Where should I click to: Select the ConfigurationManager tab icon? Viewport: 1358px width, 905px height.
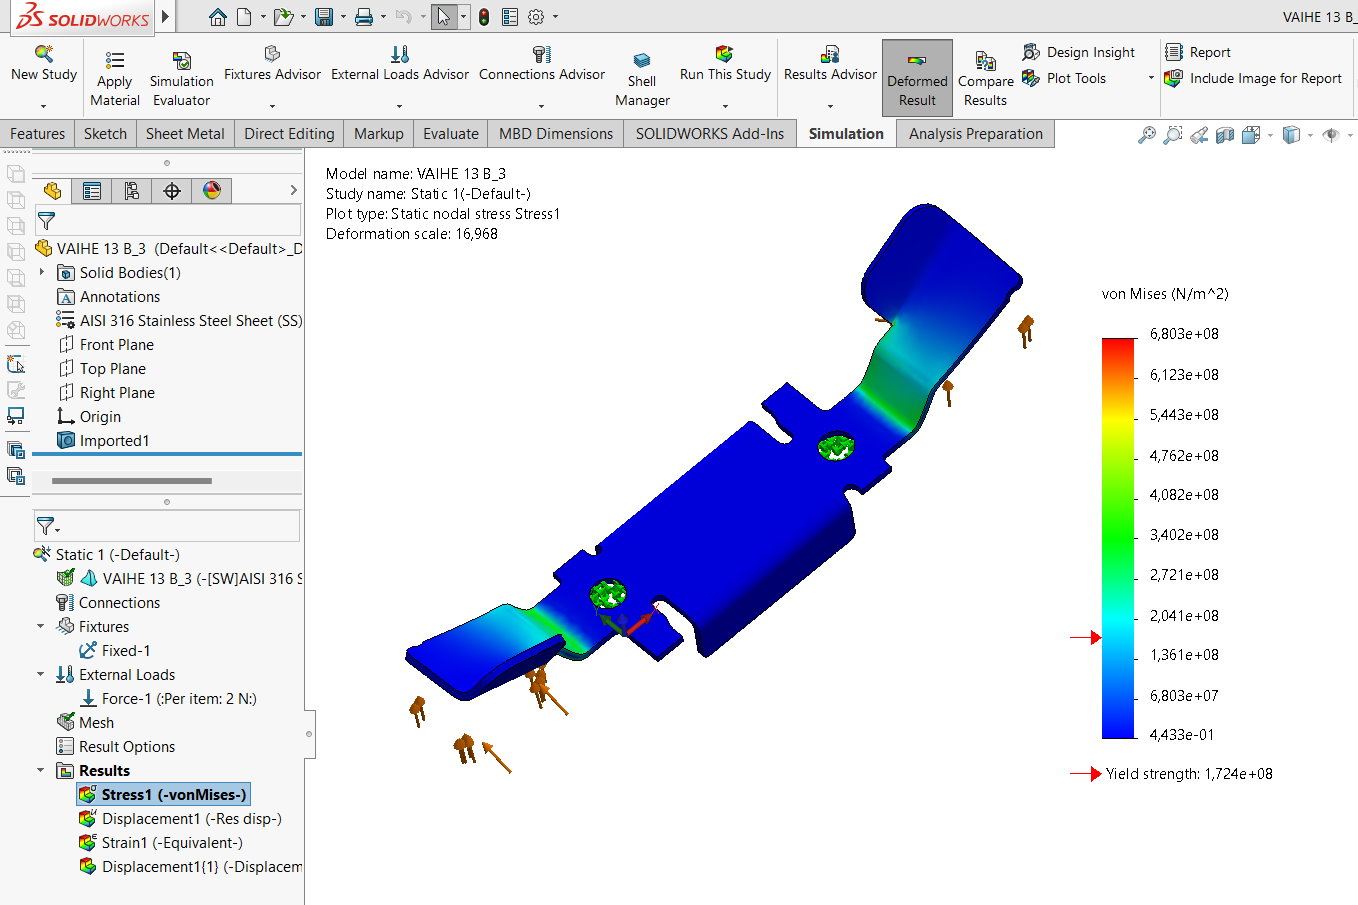click(x=131, y=191)
